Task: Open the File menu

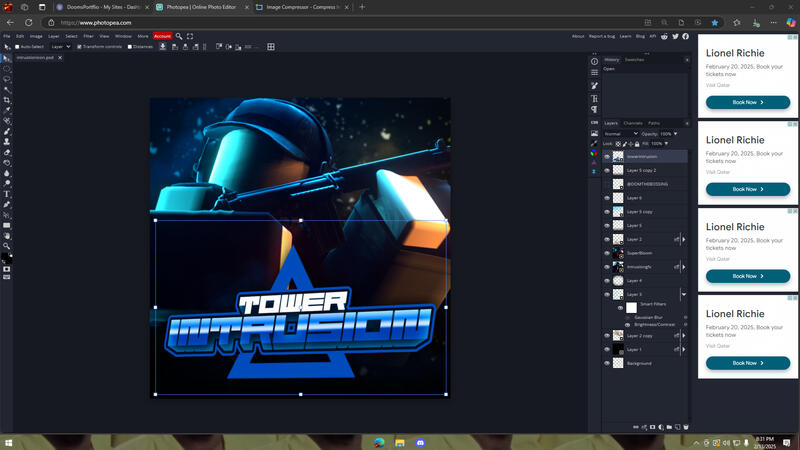Action: [x=7, y=36]
